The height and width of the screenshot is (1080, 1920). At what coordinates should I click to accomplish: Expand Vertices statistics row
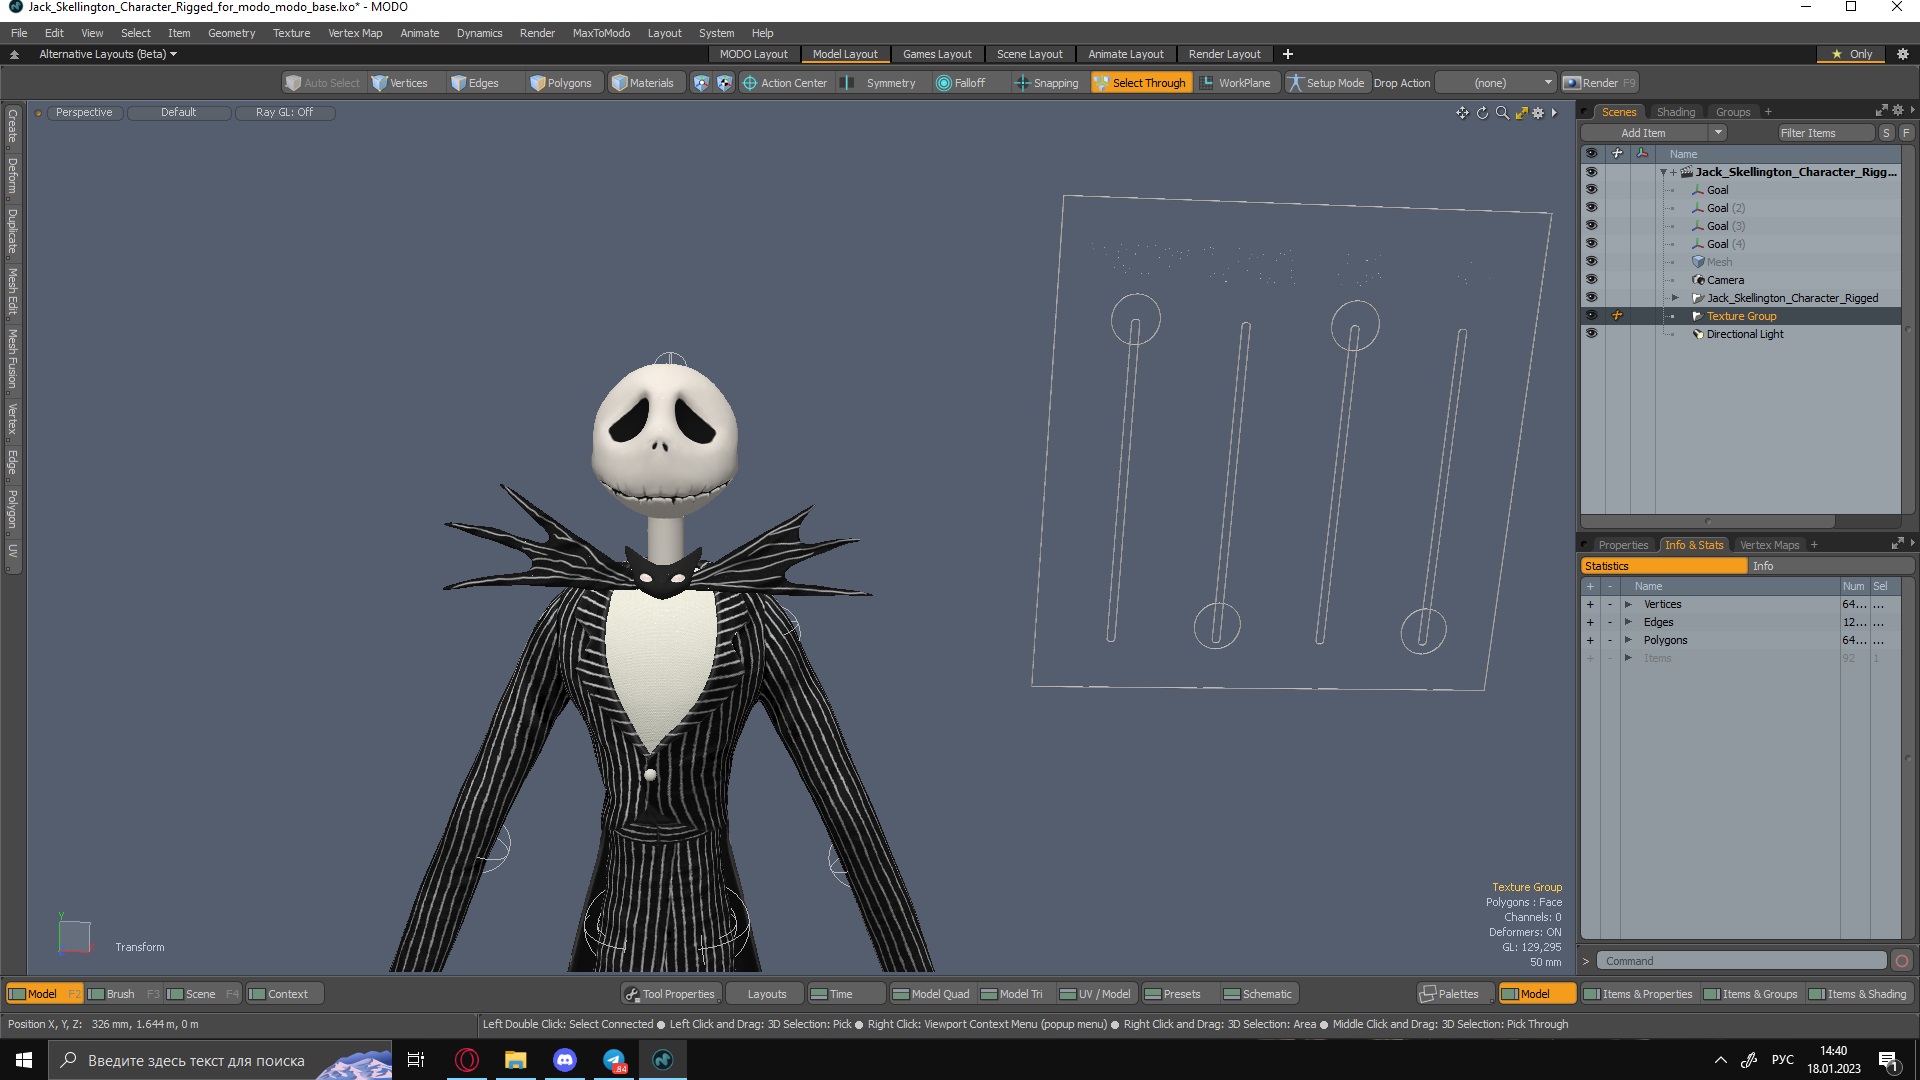tap(1628, 604)
